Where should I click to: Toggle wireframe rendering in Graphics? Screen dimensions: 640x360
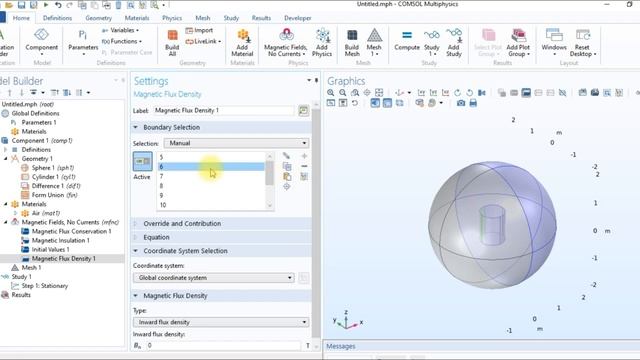[400, 103]
